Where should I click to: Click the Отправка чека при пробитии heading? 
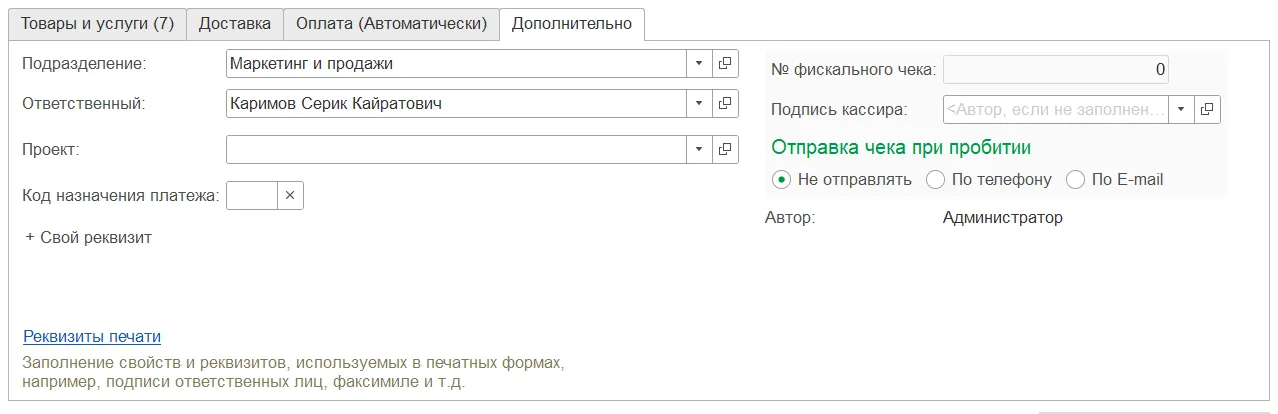tap(901, 147)
